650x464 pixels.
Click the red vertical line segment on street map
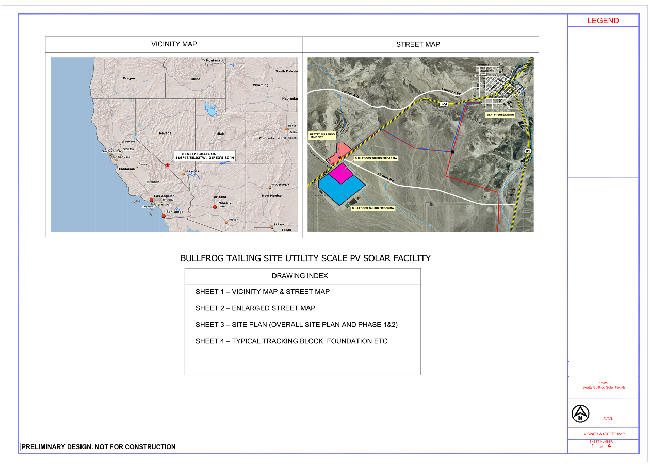pos(498,211)
